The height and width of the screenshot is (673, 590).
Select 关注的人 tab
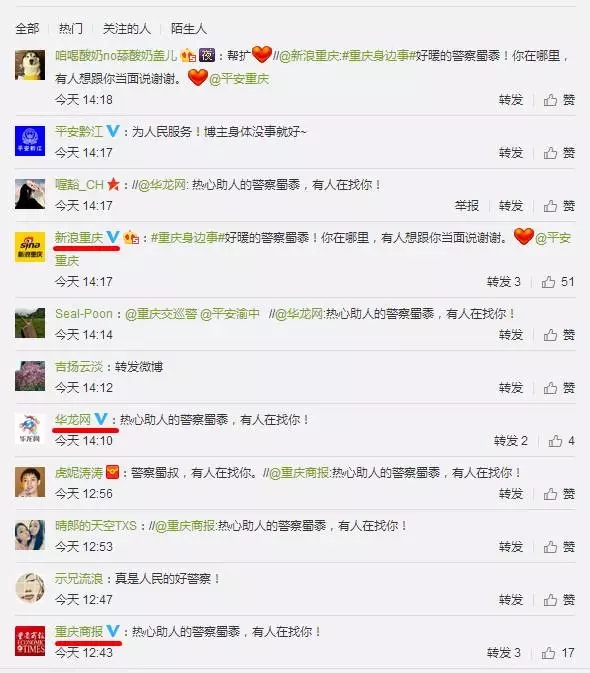point(127,29)
